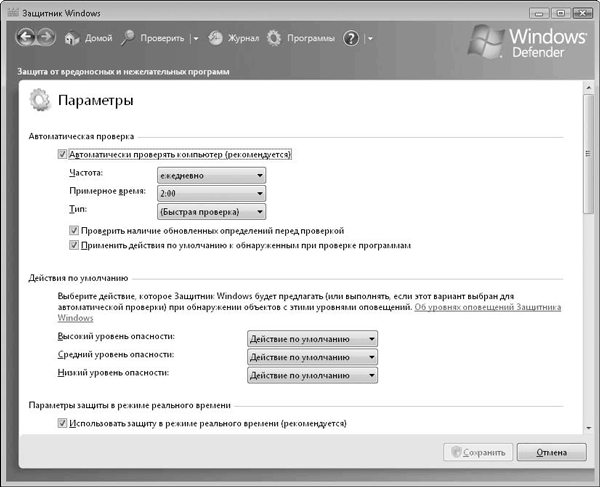Screen dimensions: 600x487
Task: Start scan with Проверить magnifier icon
Action: click(x=128, y=39)
